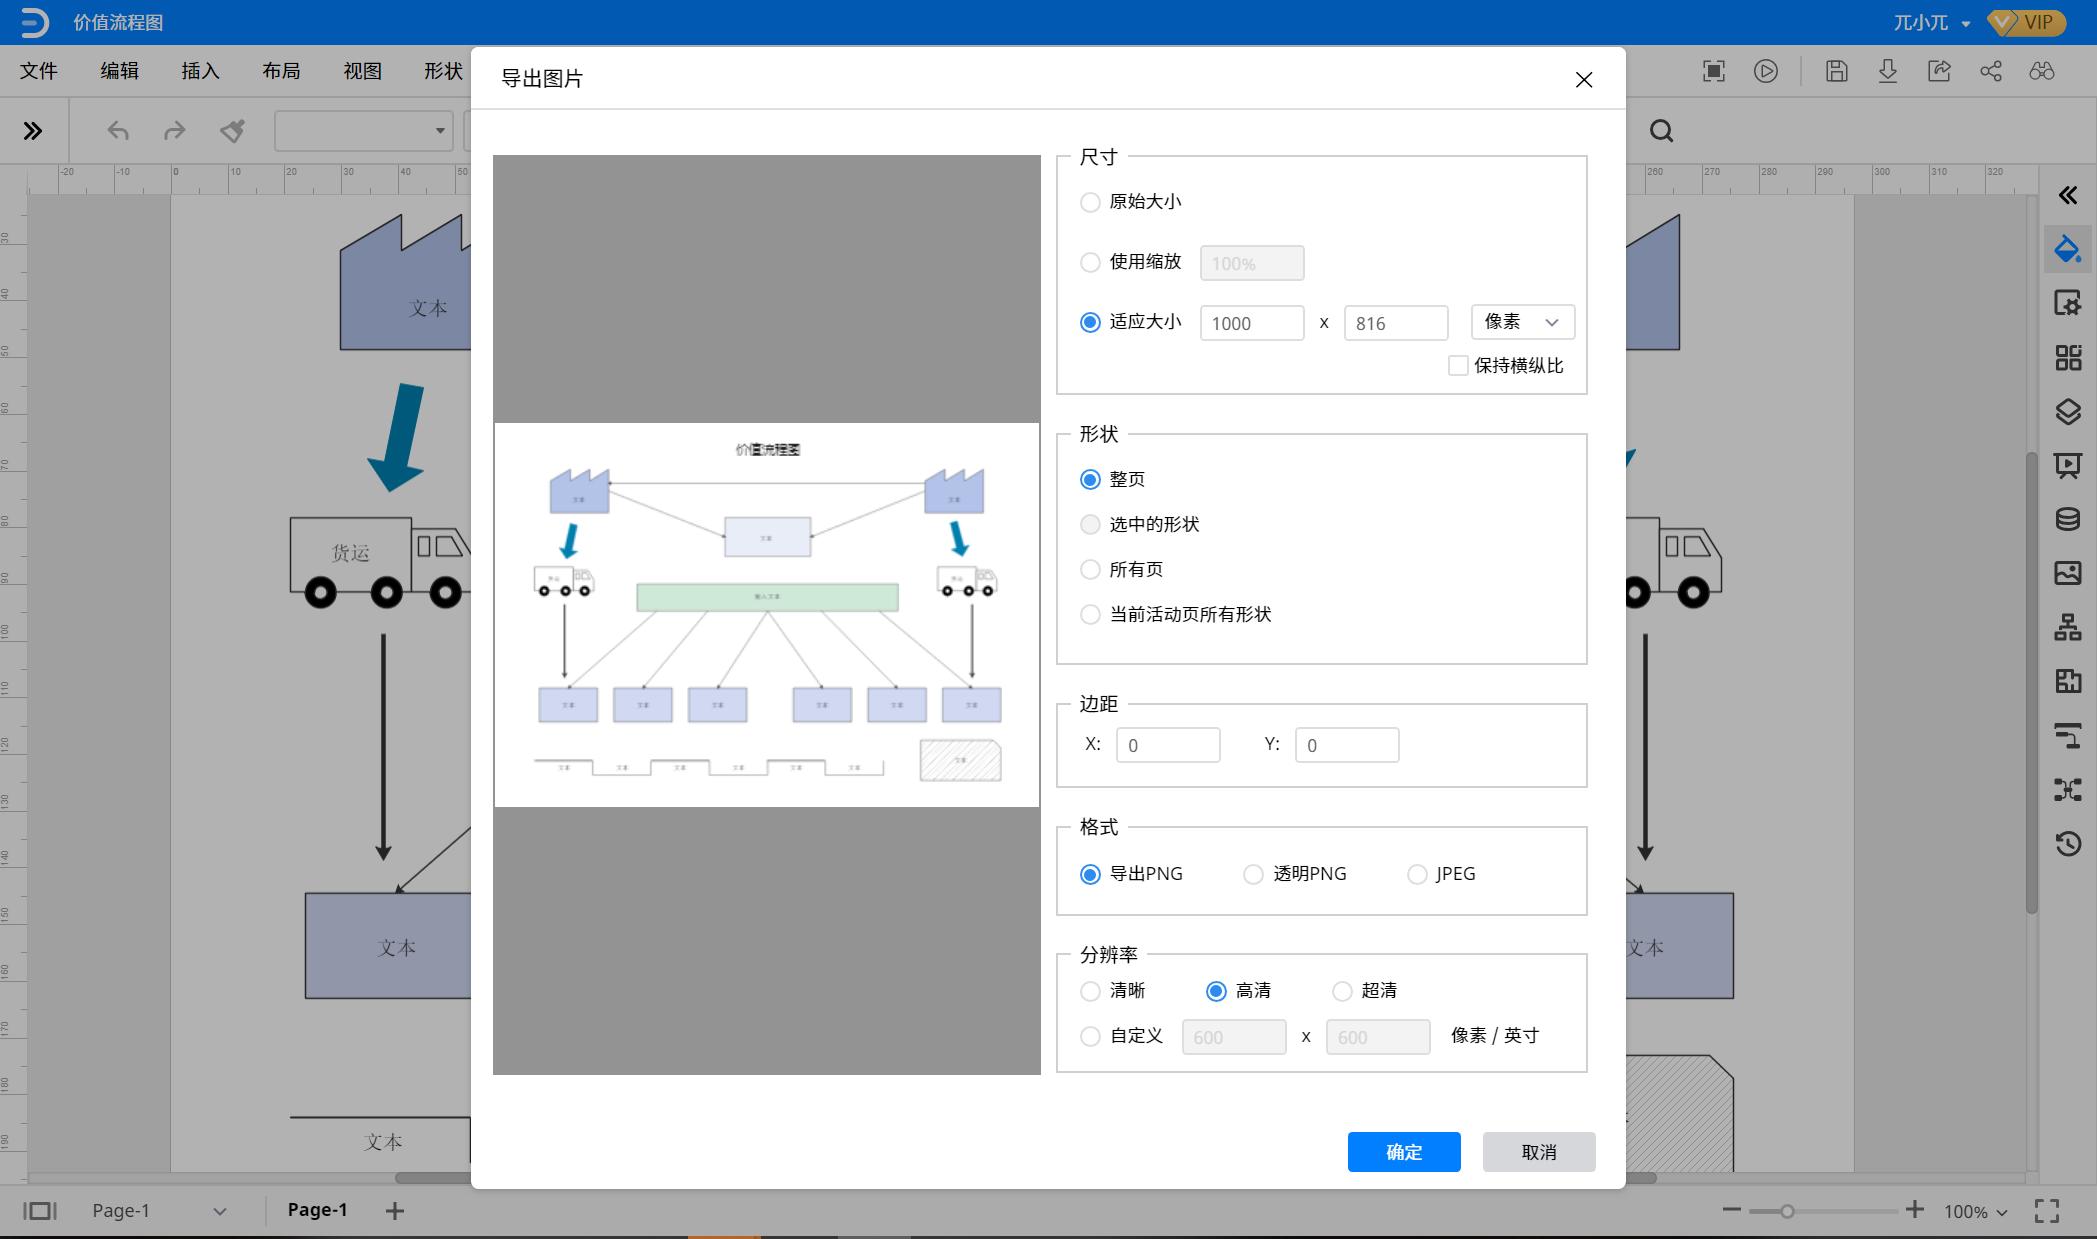The height and width of the screenshot is (1239, 2097).
Task: Open the share icon in top toolbar
Action: pyautogui.click(x=1991, y=71)
